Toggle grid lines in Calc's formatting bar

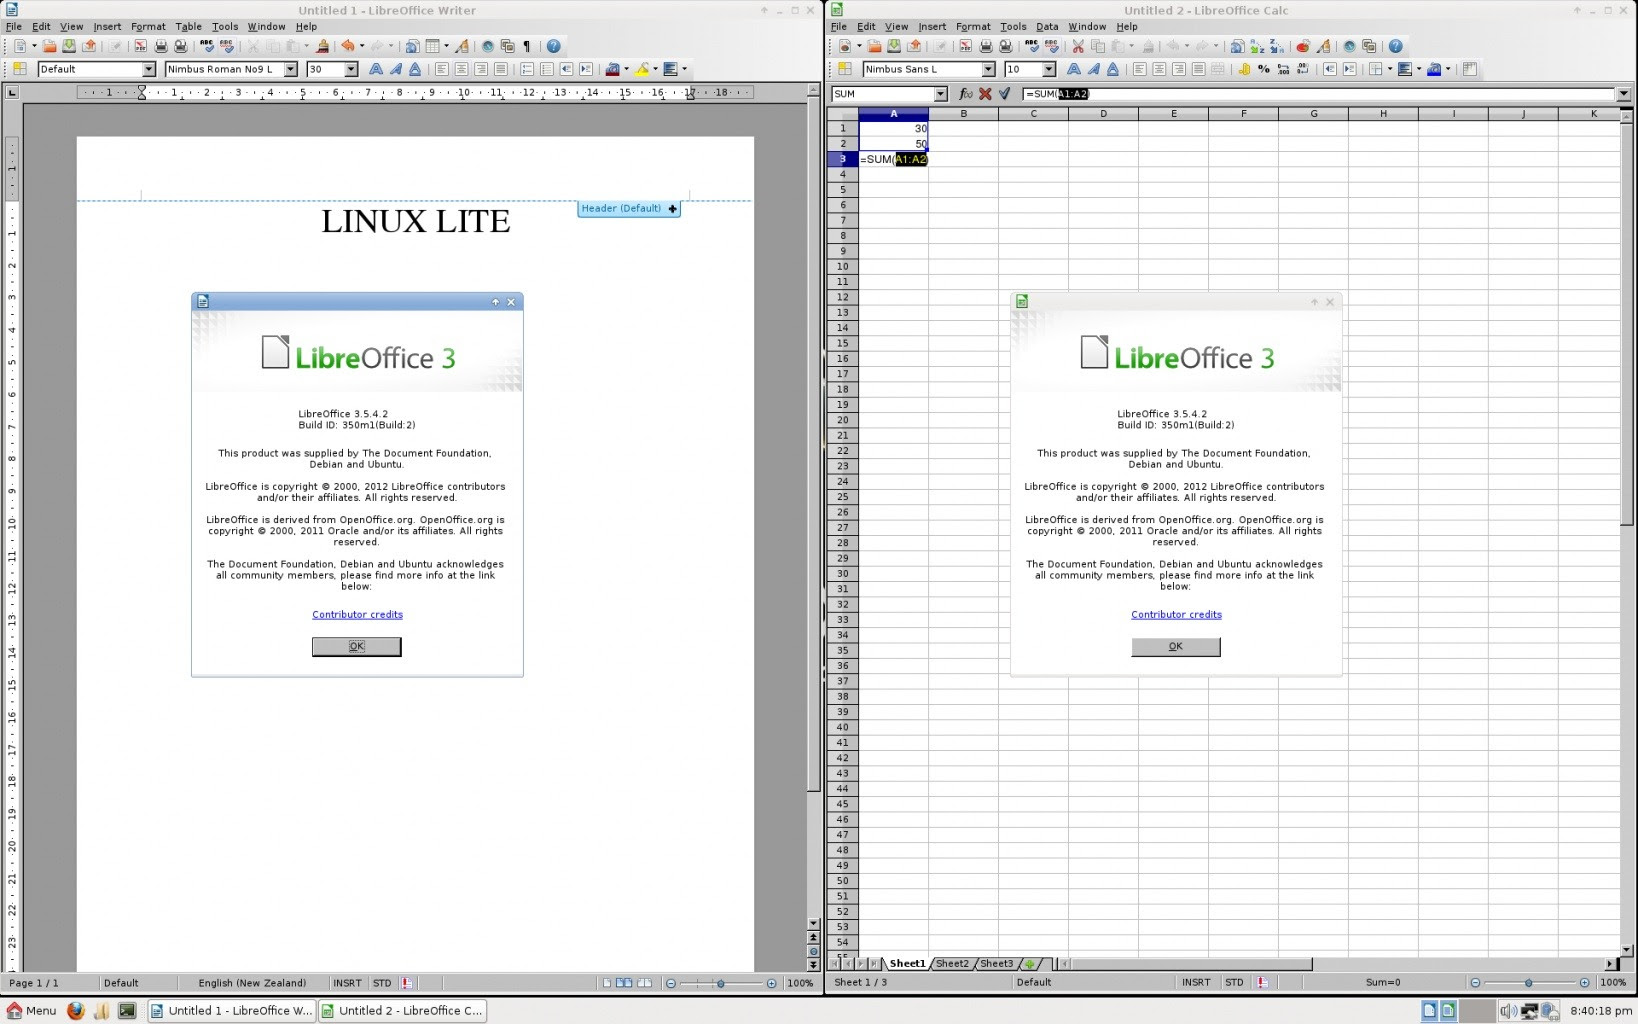(1469, 69)
